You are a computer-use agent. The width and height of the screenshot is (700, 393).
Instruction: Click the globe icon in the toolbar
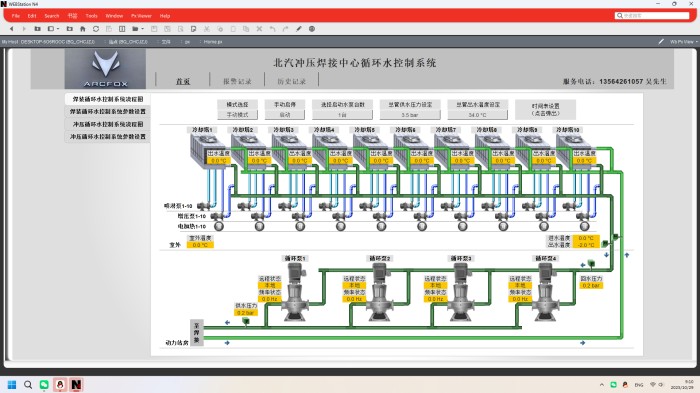click(x=312, y=29)
